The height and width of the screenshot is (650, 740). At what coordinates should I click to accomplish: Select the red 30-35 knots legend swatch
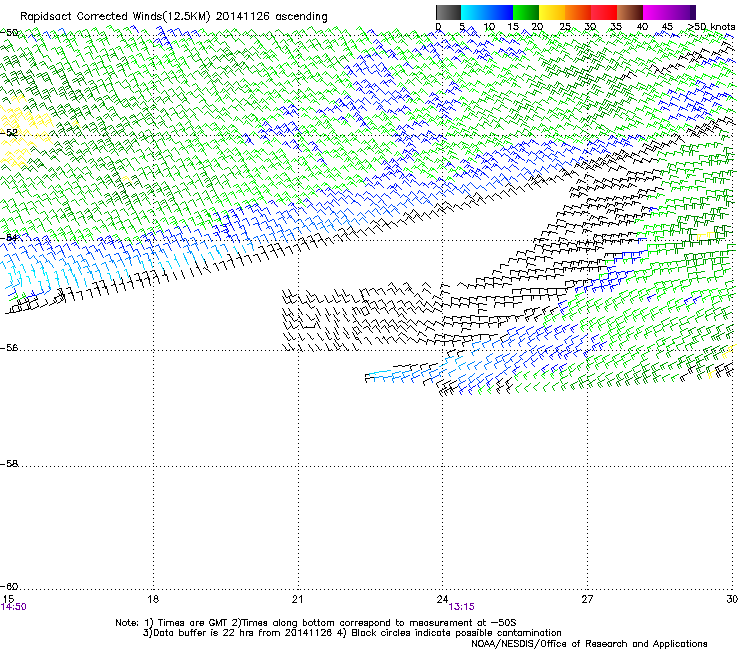(604, 12)
